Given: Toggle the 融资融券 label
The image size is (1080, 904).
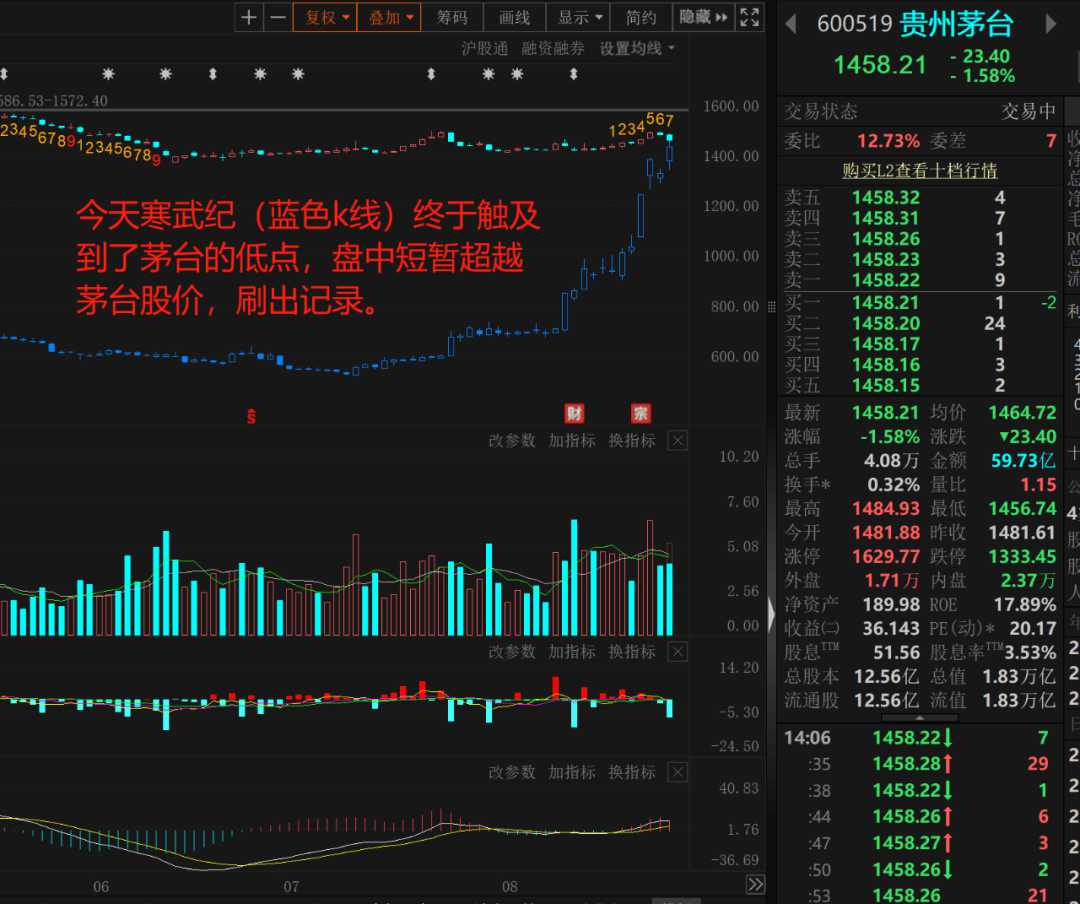Looking at the screenshot, I should tap(553, 49).
